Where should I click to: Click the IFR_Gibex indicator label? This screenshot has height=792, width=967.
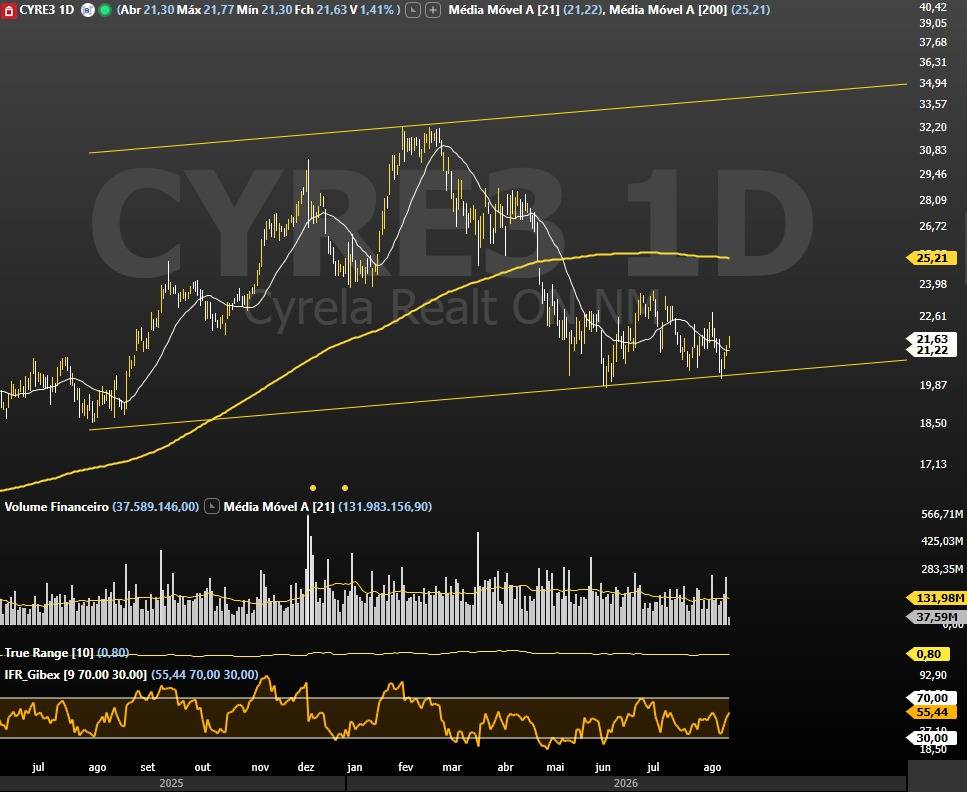point(76,675)
